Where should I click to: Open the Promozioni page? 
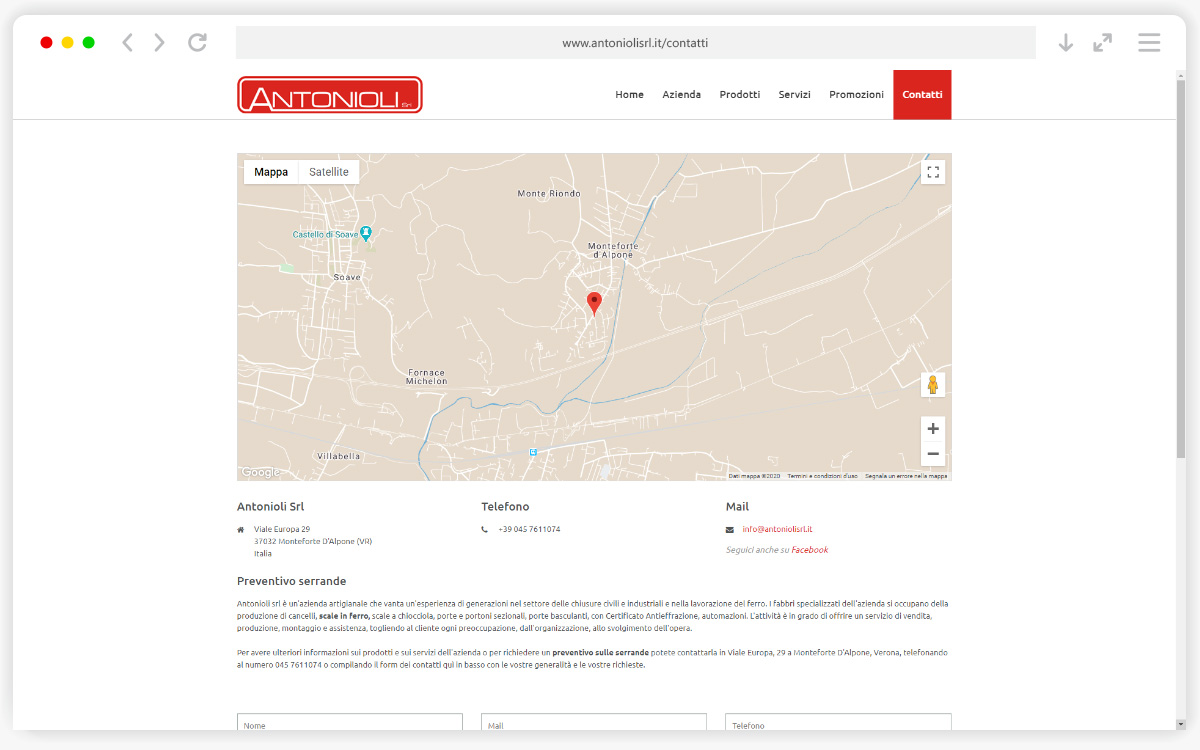[x=856, y=95]
